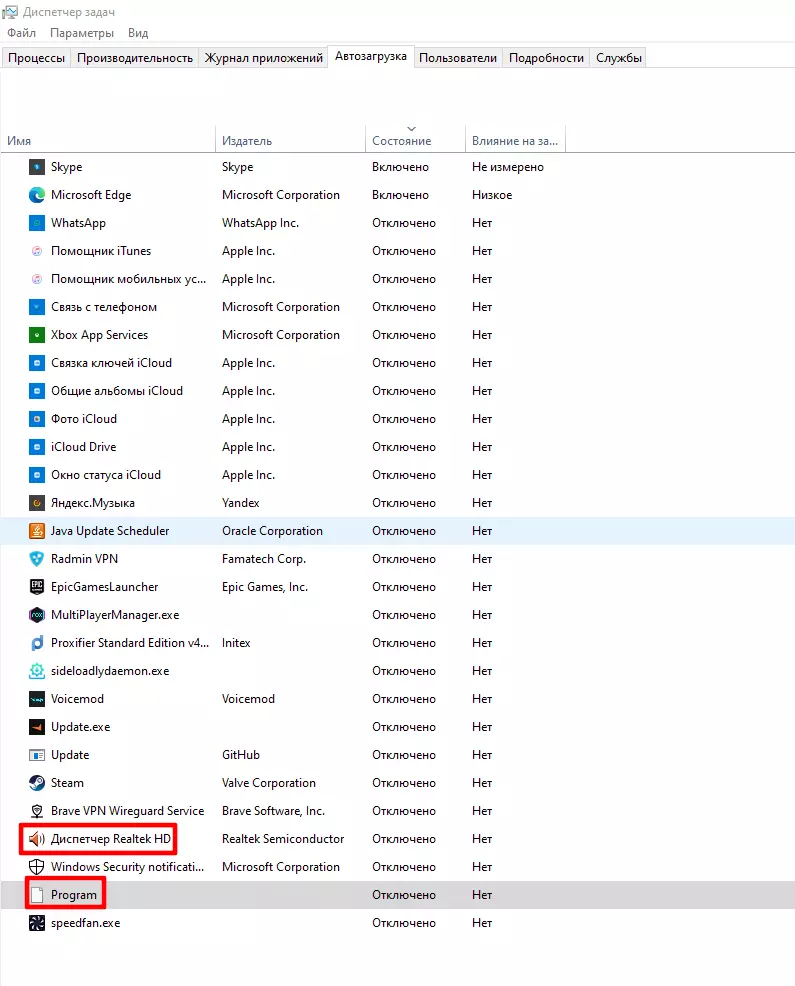Viewport: 795px width, 986px height.
Task: Click Не измерено impact for Skype
Action: tap(508, 167)
